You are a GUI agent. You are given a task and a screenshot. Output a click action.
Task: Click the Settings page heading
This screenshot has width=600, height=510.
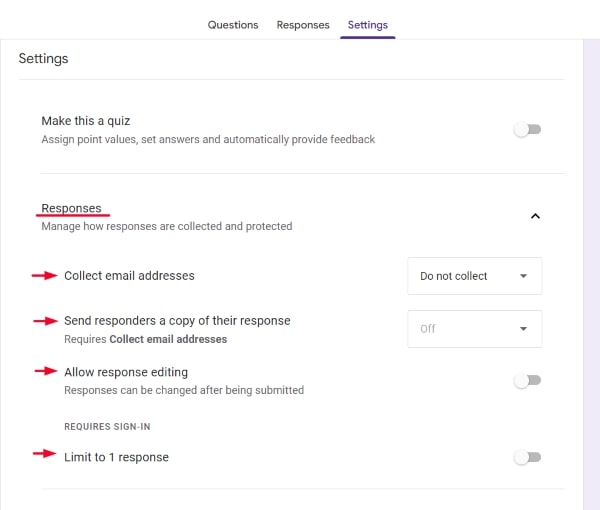pyautogui.click(x=44, y=59)
